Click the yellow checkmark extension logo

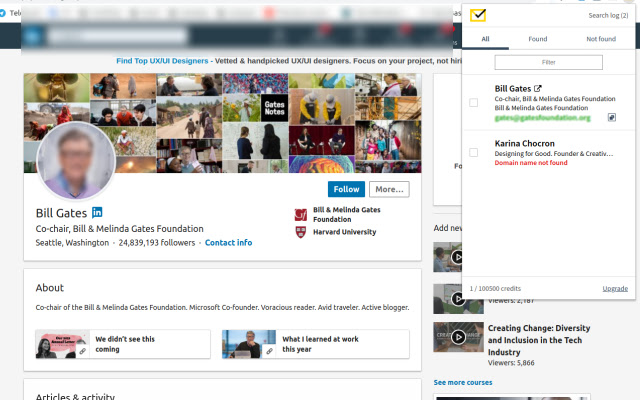pyautogui.click(x=478, y=15)
